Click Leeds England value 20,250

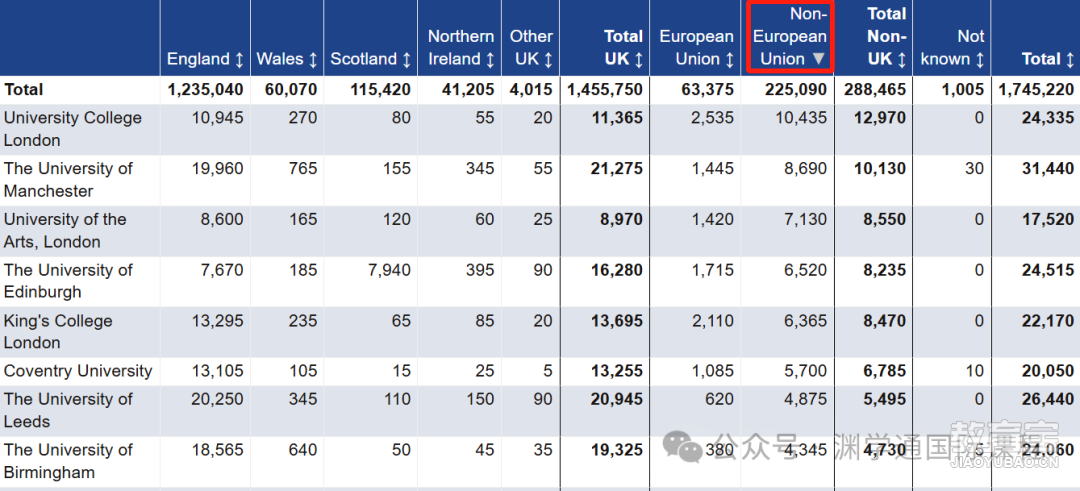tap(217, 399)
